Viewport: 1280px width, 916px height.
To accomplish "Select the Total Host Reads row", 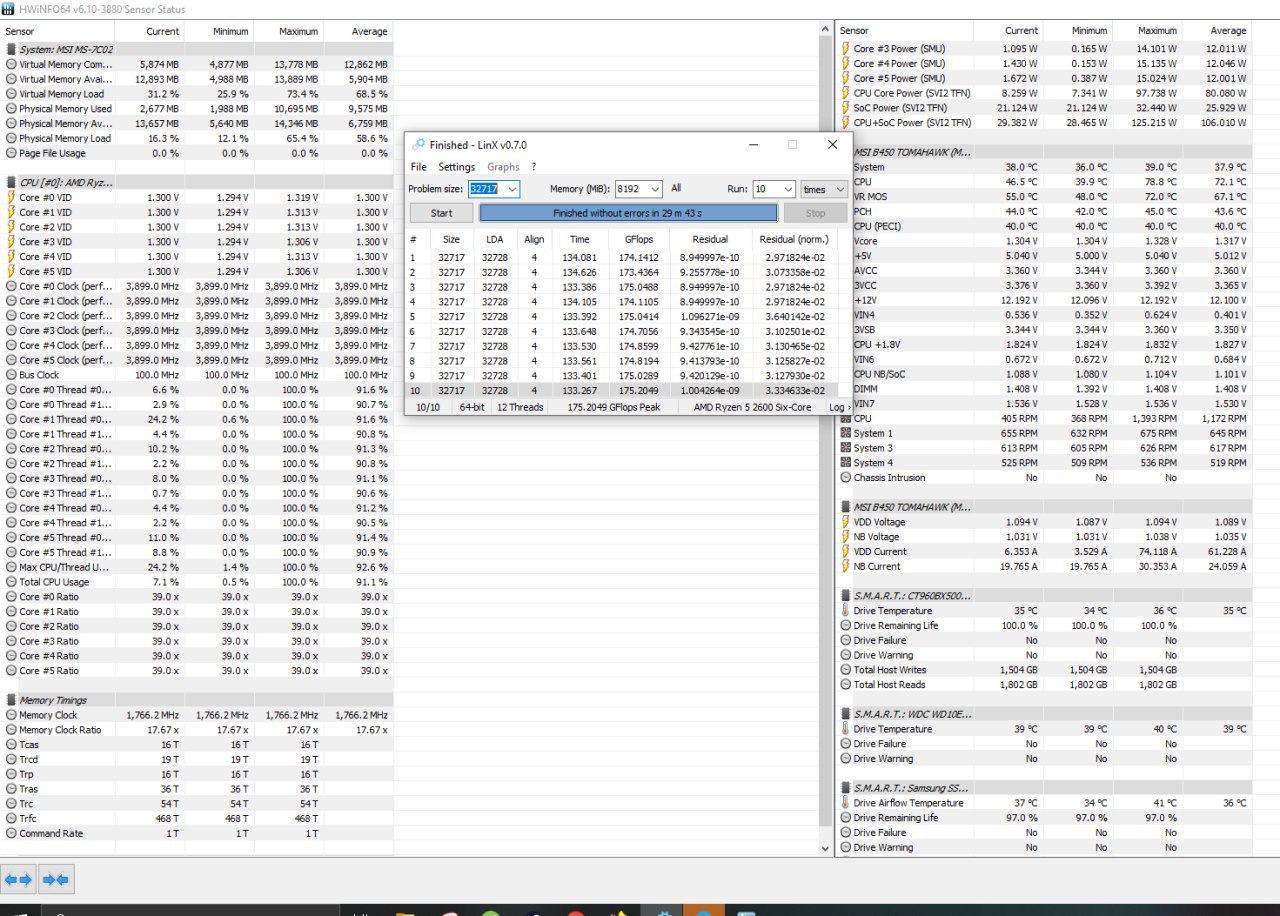I will point(1045,685).
